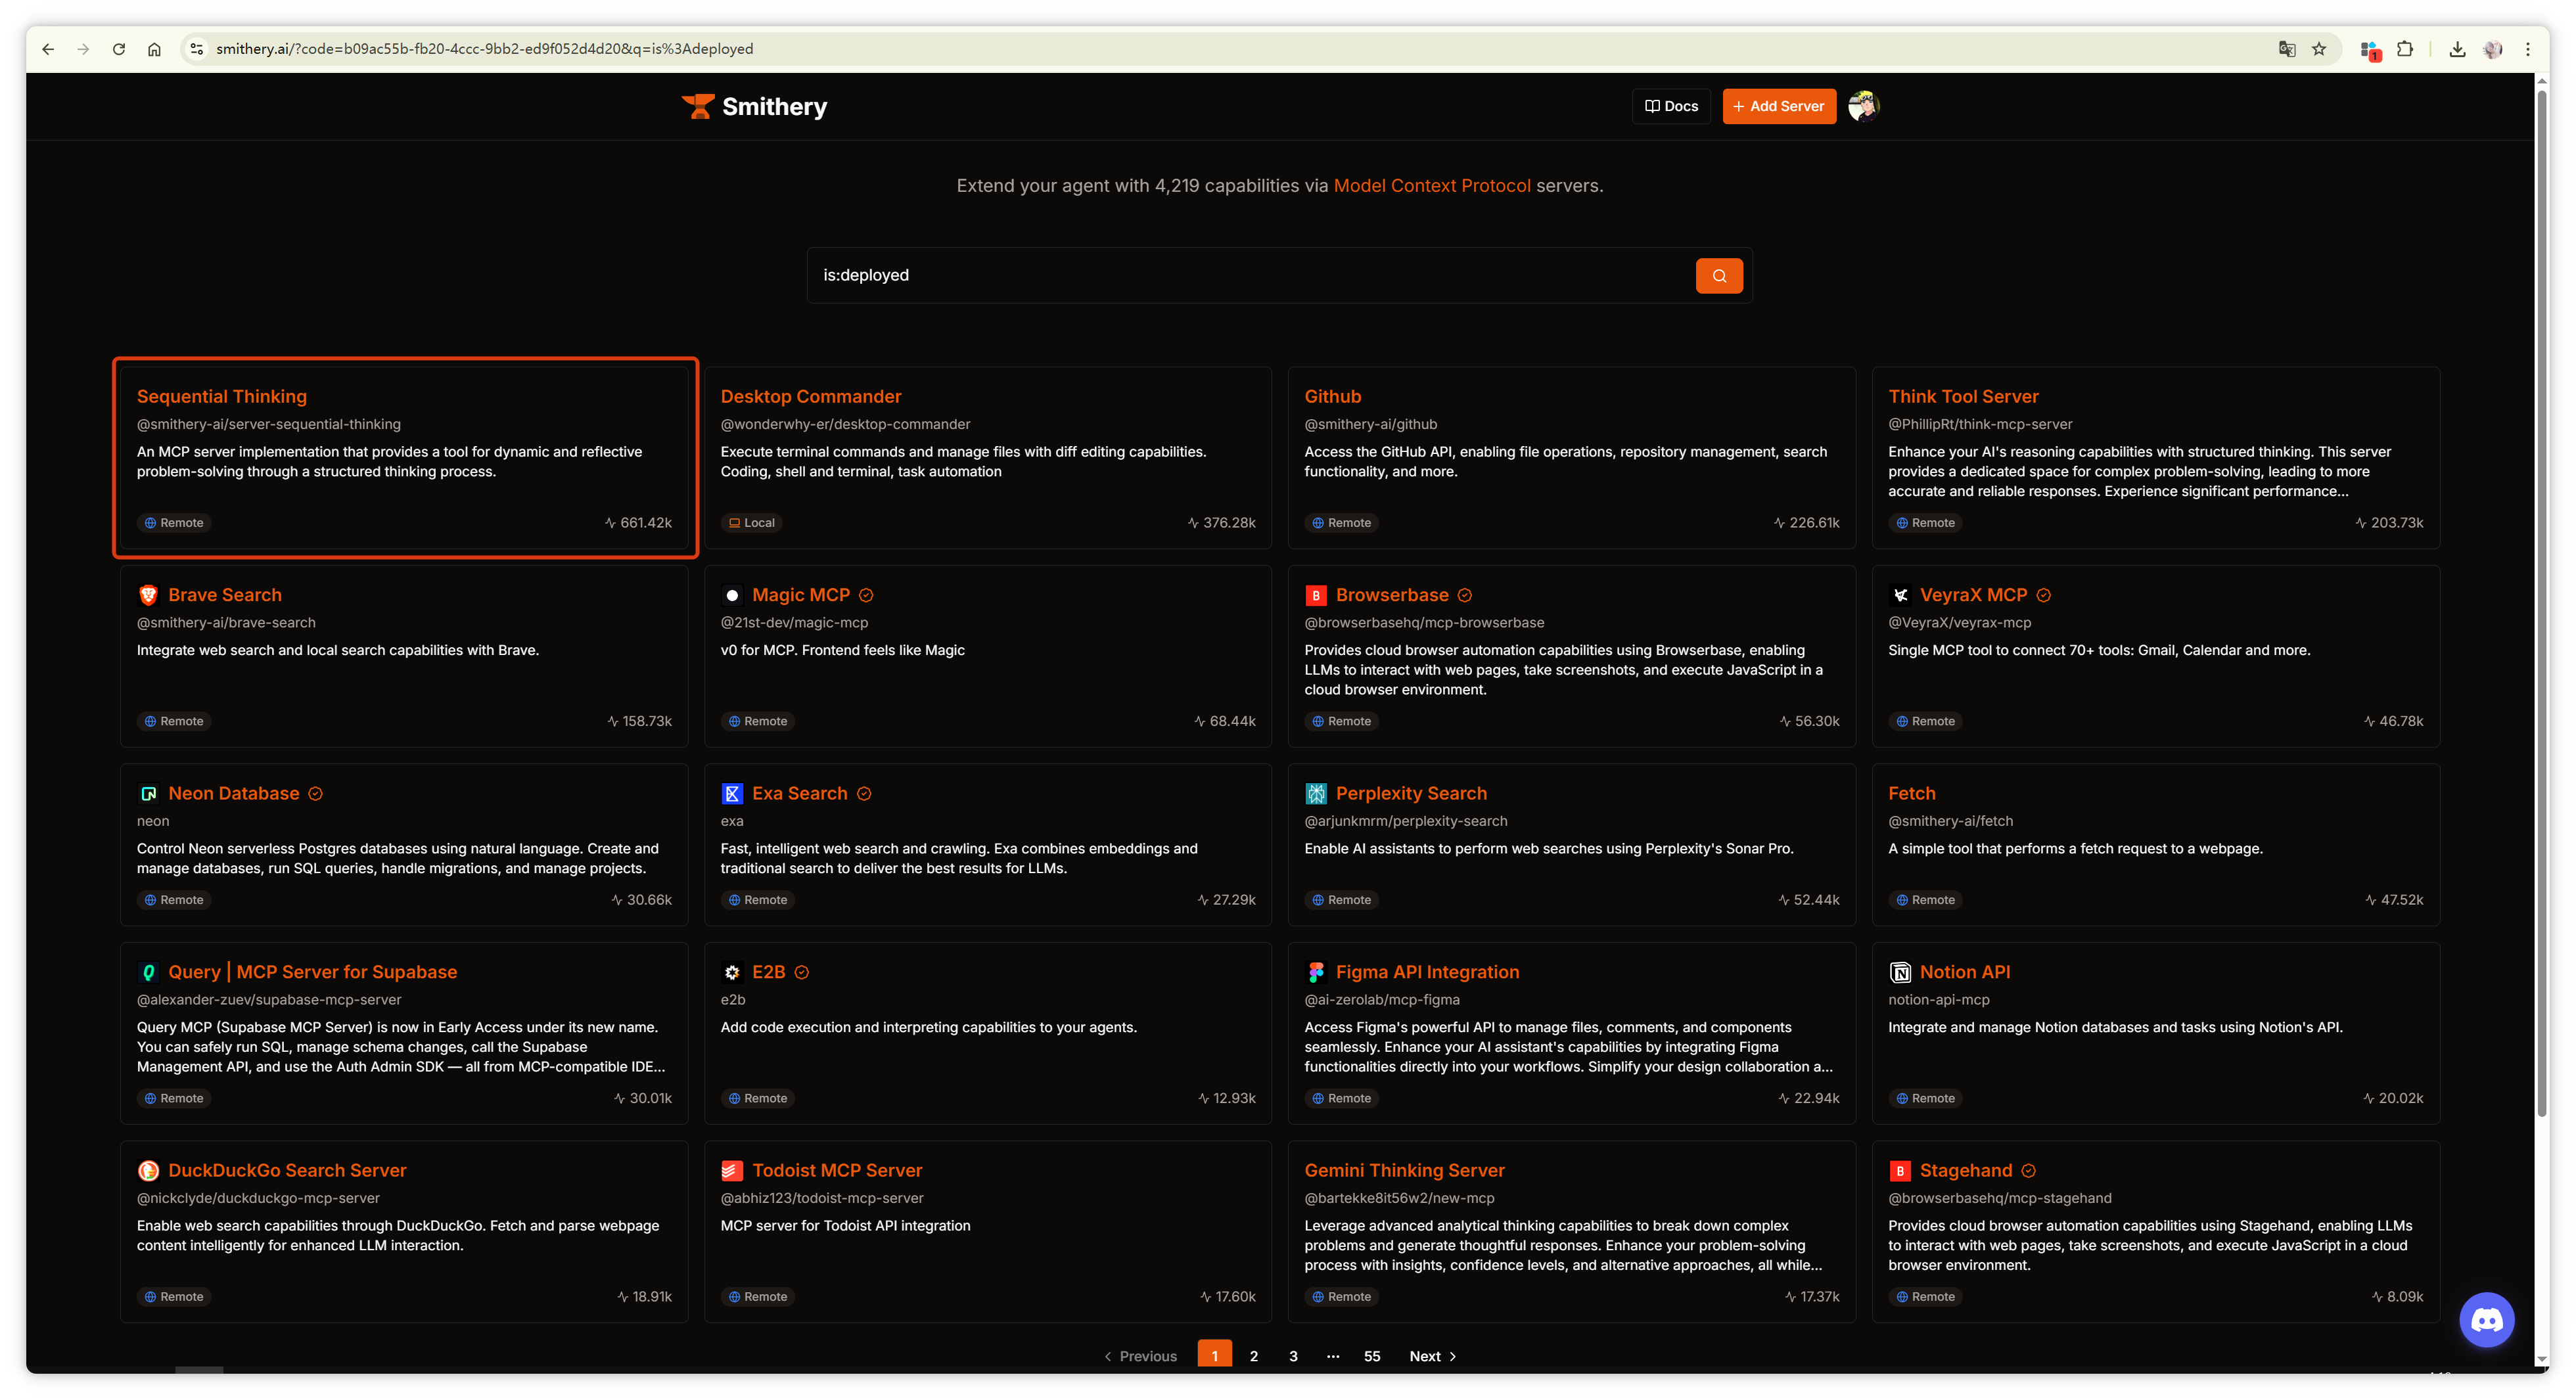Viewport: 2576px width, 1400px height.
Task: Open Chrome three-dot menu
Action: 2527,49
